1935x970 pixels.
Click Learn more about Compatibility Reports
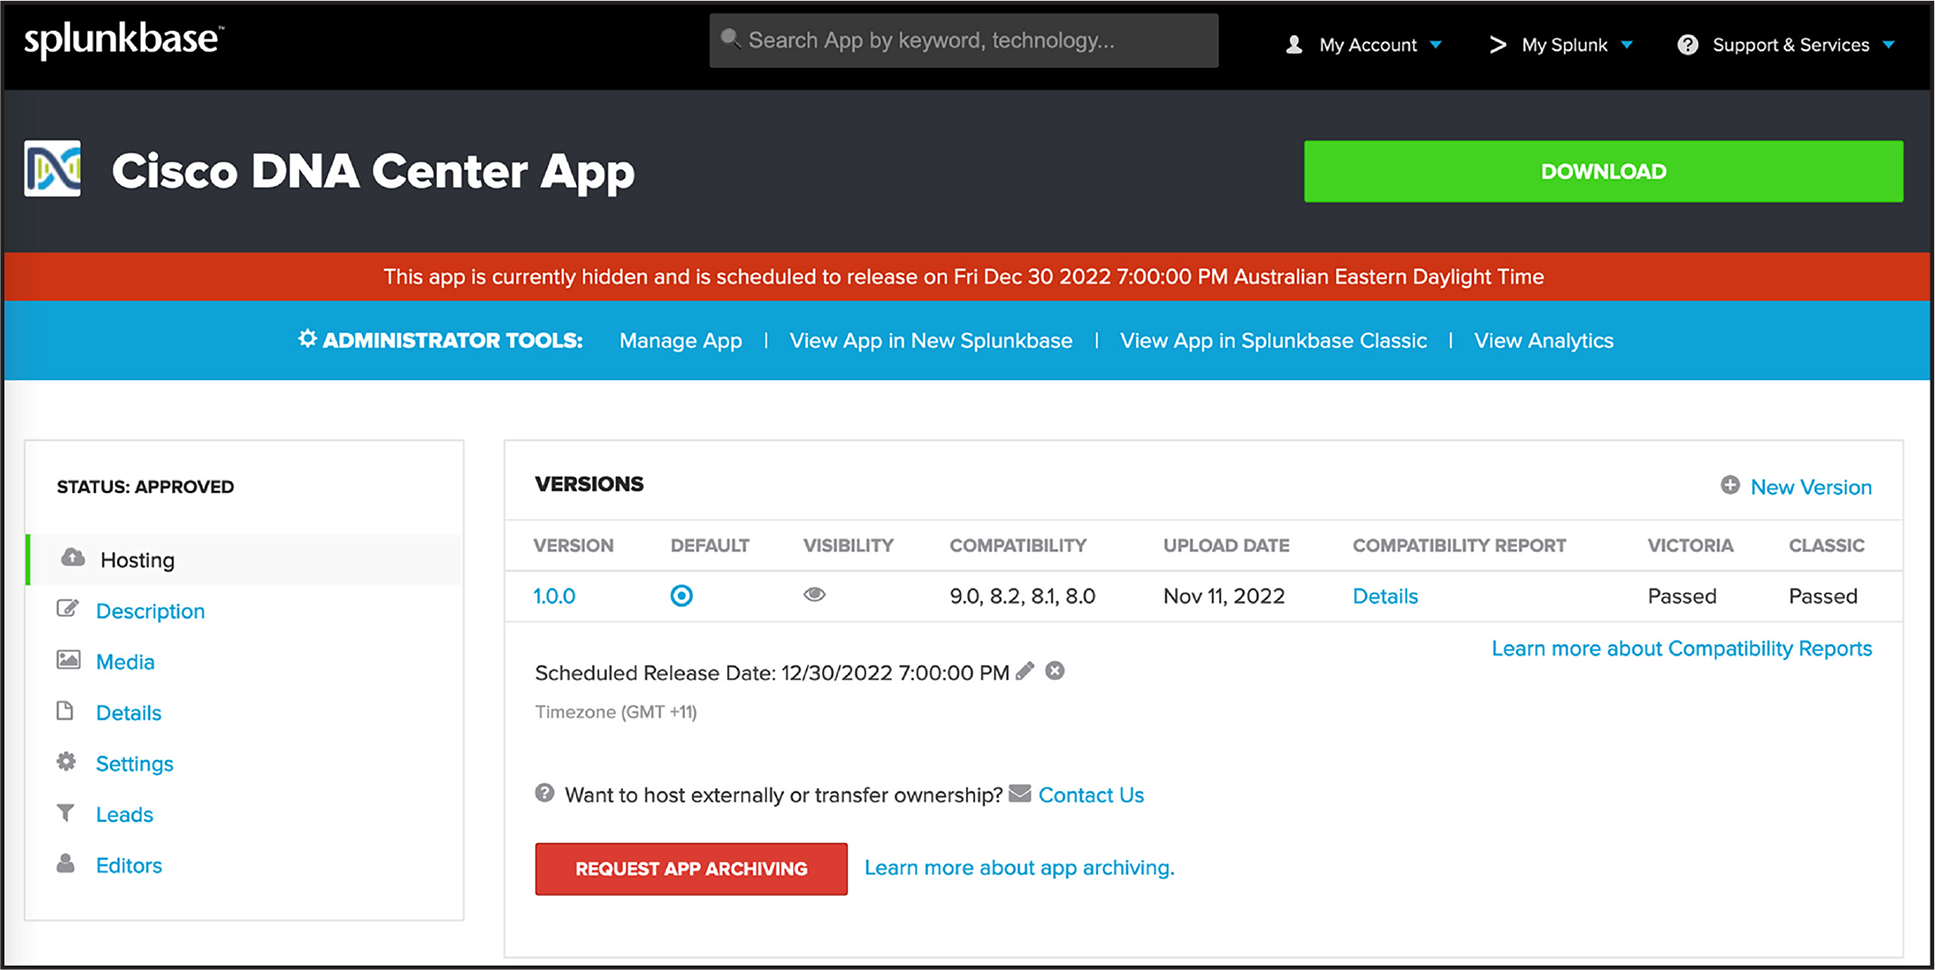pos(1682,649)
